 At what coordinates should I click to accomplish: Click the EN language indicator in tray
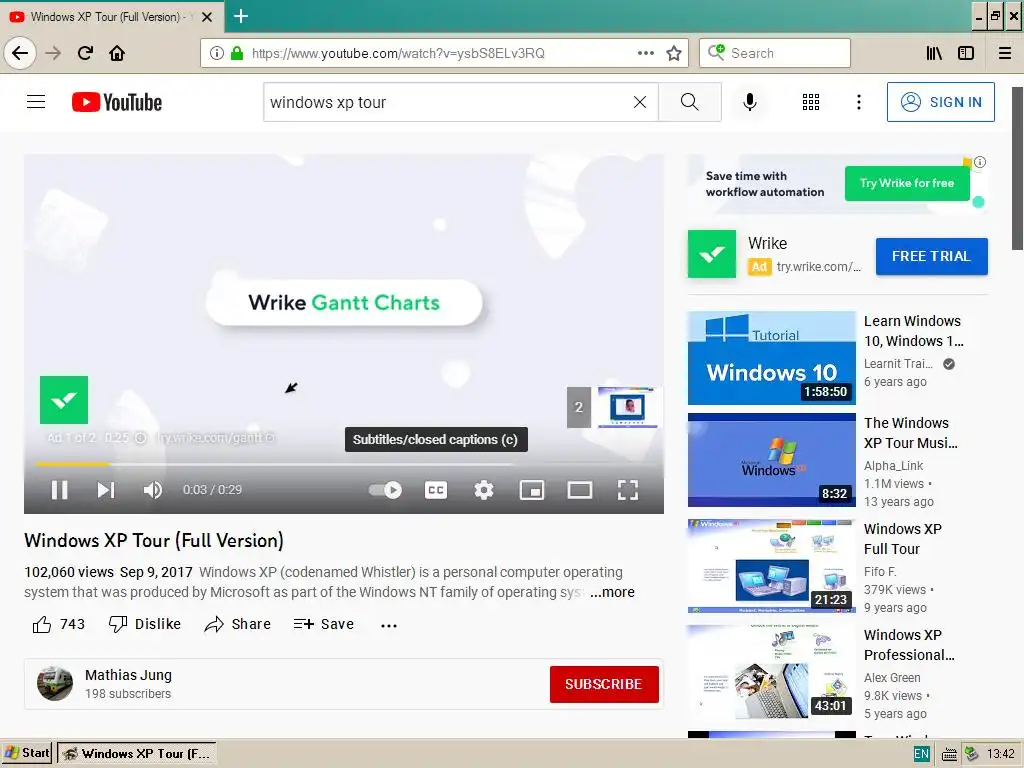tap(921, 754)
